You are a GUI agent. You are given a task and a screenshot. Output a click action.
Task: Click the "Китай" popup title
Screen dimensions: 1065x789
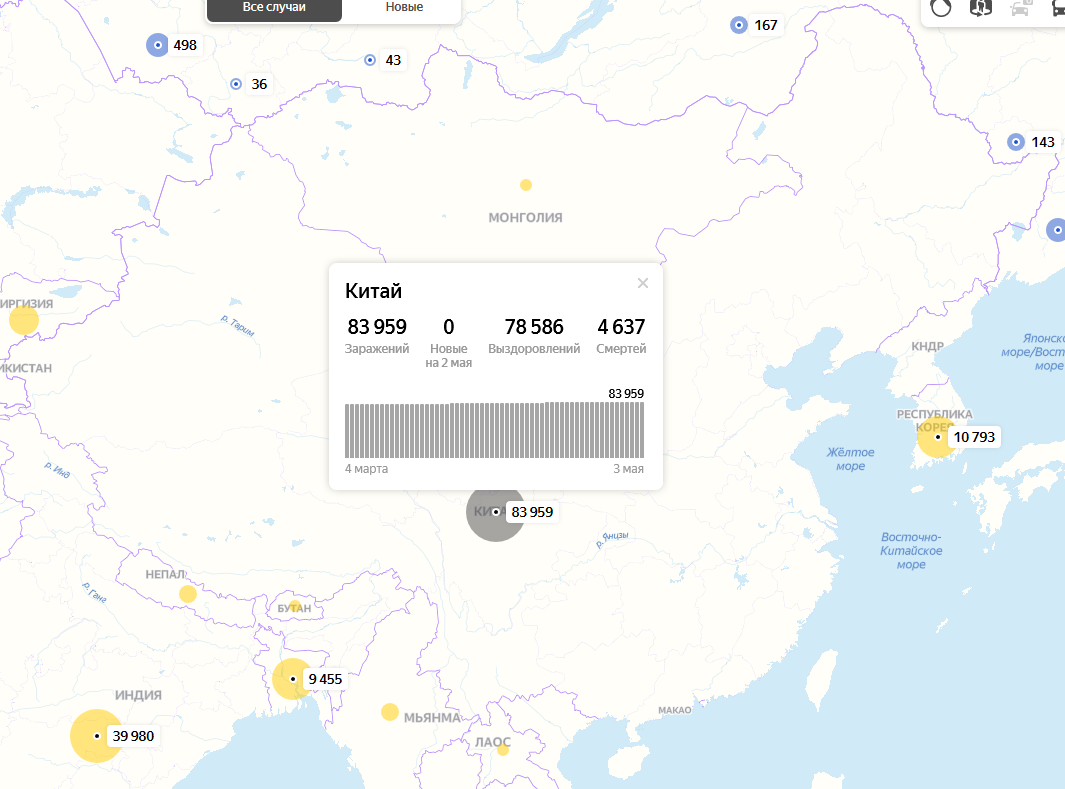(x=374, y=291)
